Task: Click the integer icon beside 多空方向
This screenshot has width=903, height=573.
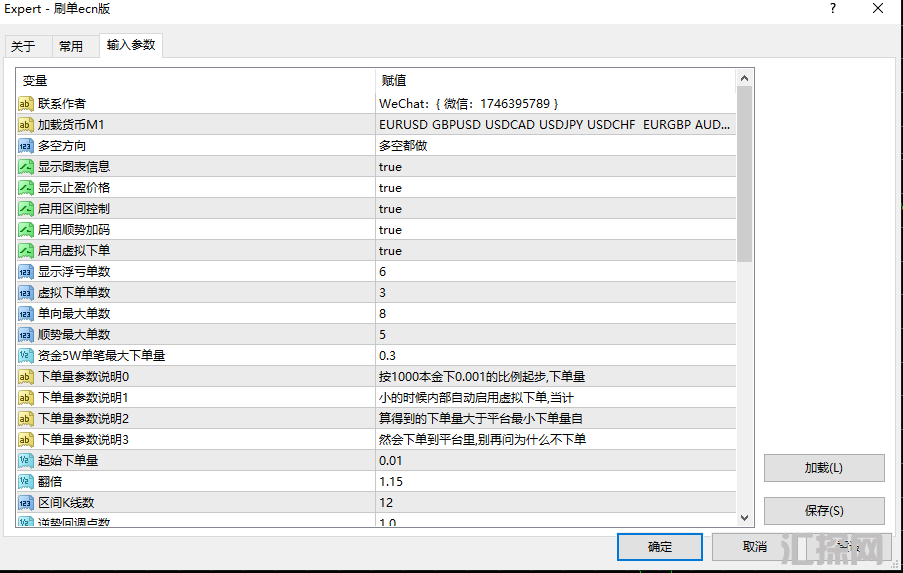Action: point(26,146)
